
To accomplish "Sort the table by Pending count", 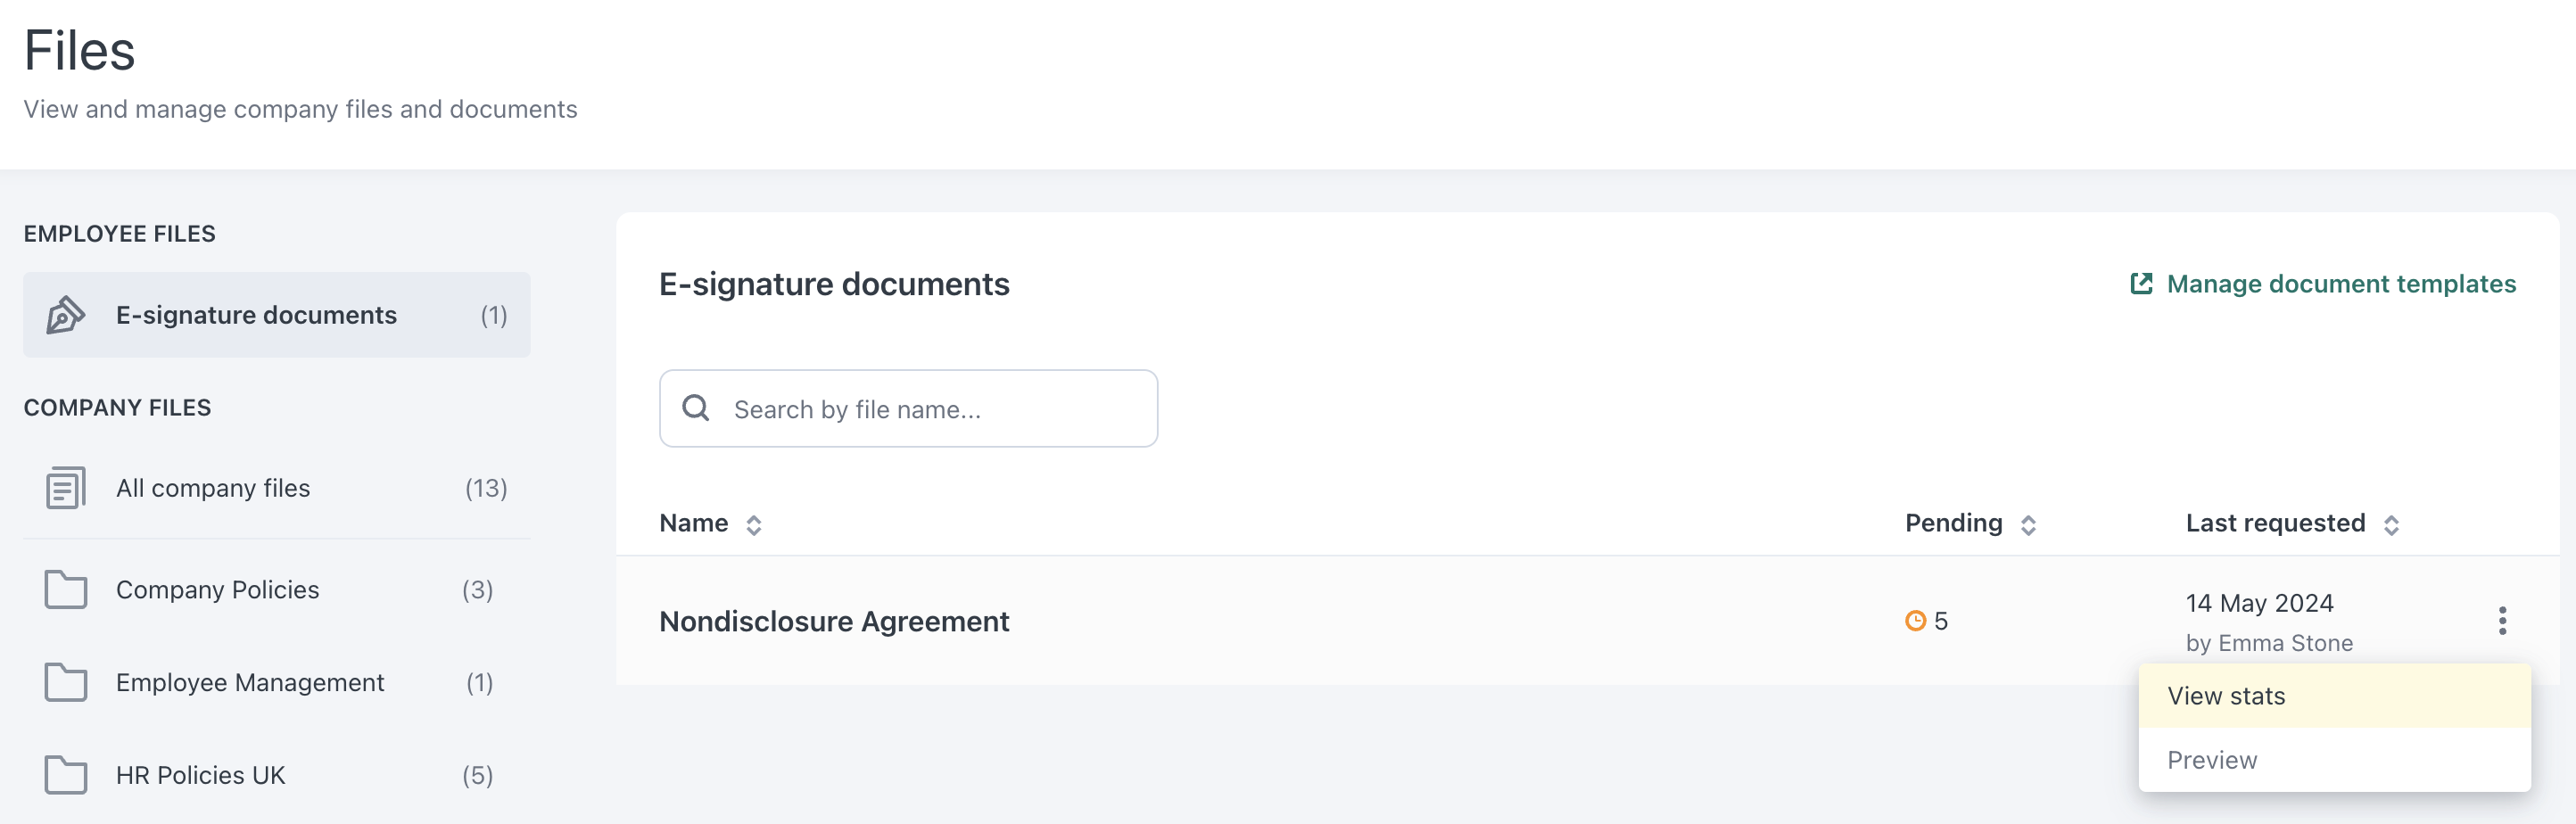I will (2029, 523).
